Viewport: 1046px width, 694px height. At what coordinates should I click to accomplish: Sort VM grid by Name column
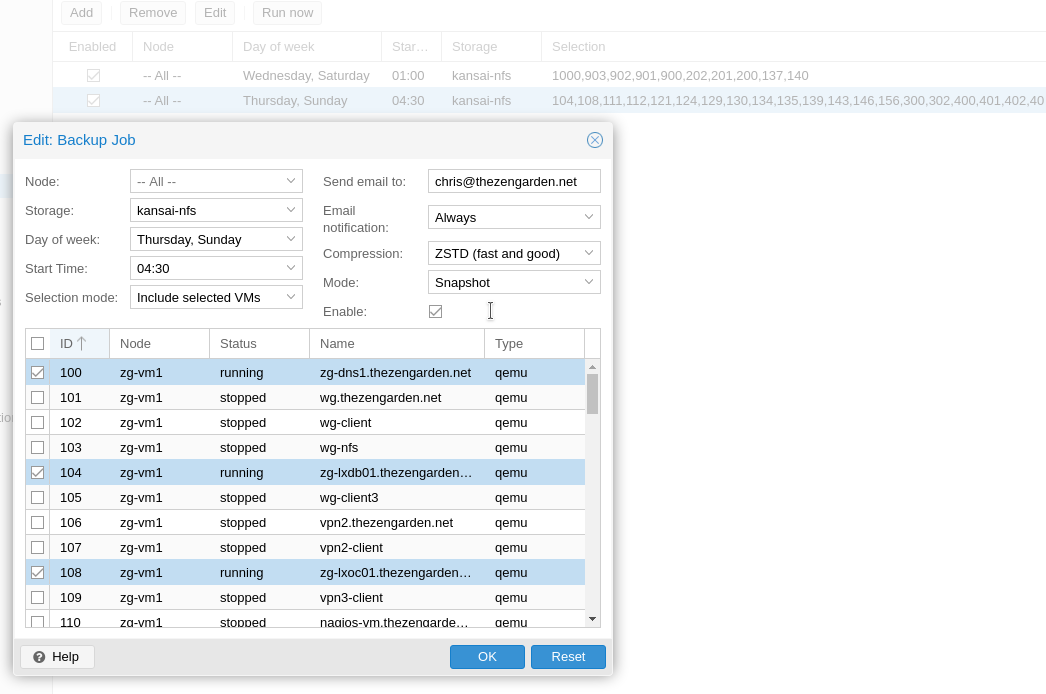(x=397, y=344)
